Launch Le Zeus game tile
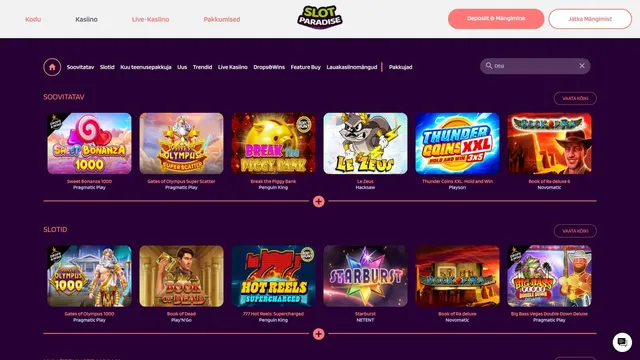This screenshot has width=640, height=360. tap(365, 143)
